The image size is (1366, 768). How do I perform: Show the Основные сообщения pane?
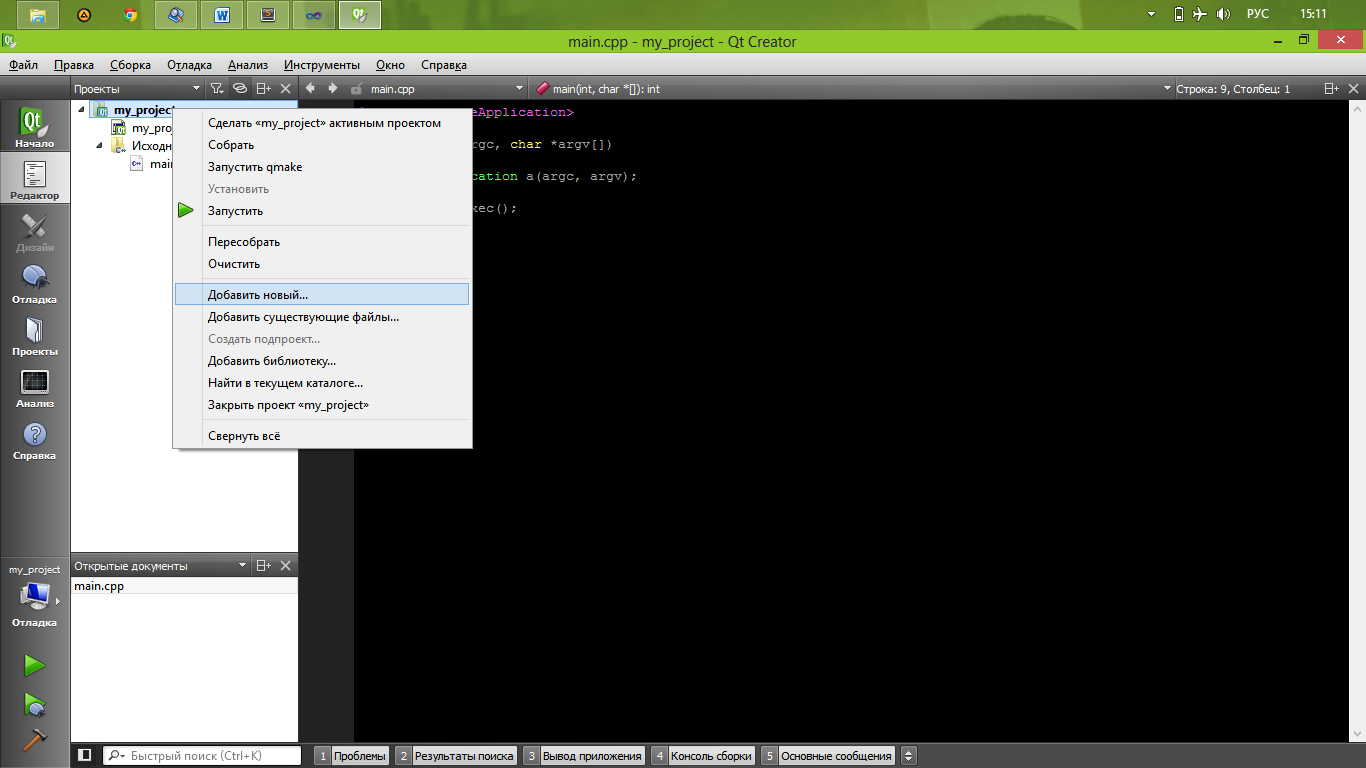click(x=828, y=756)
